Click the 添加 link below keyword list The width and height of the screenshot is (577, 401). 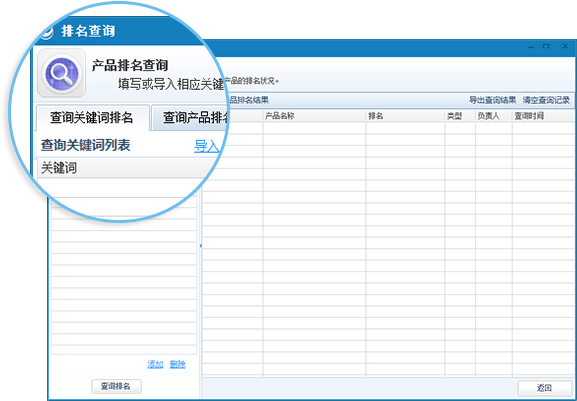point(155,365)
